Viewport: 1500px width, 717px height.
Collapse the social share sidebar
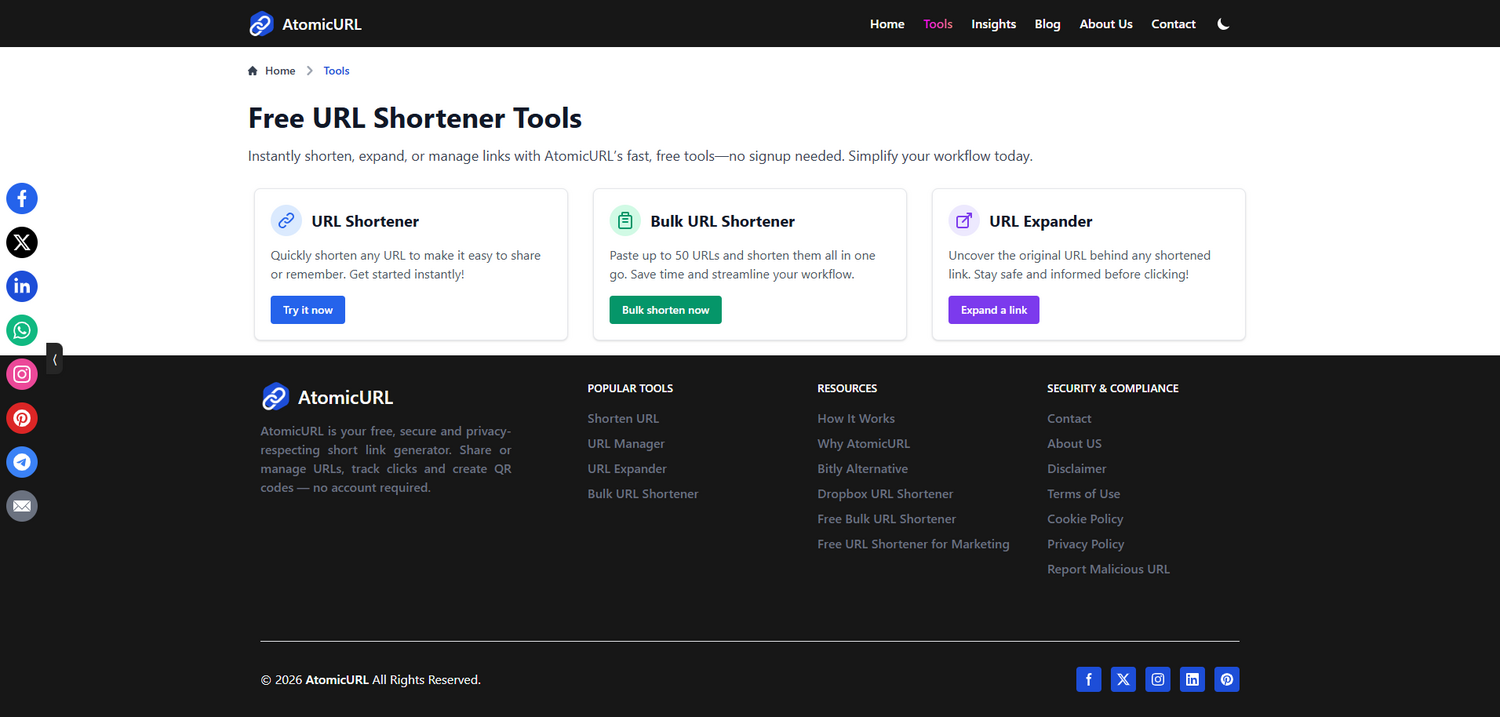[x=55, y=358]
